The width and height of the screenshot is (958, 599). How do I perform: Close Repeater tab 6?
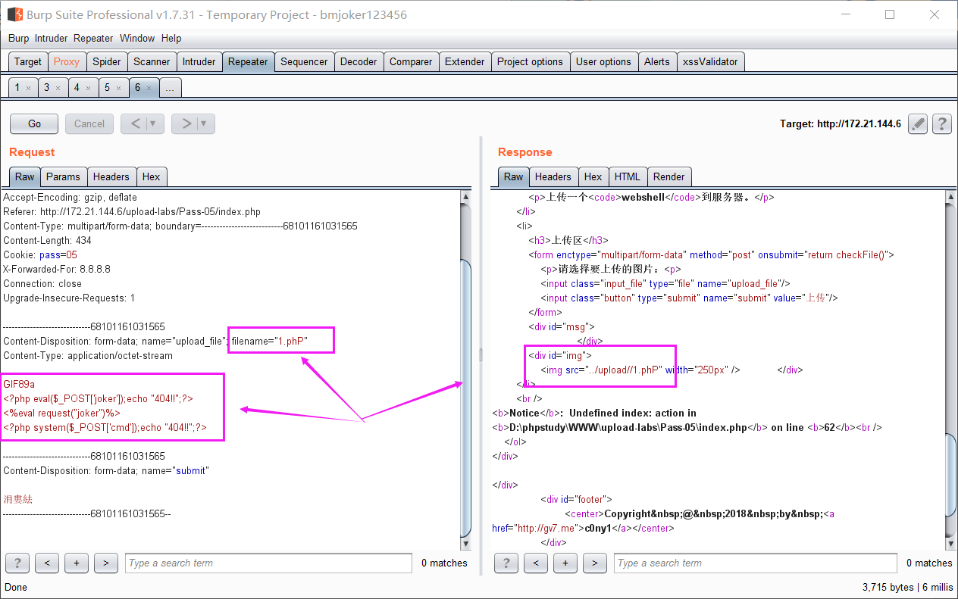click(x=148, y=88)
